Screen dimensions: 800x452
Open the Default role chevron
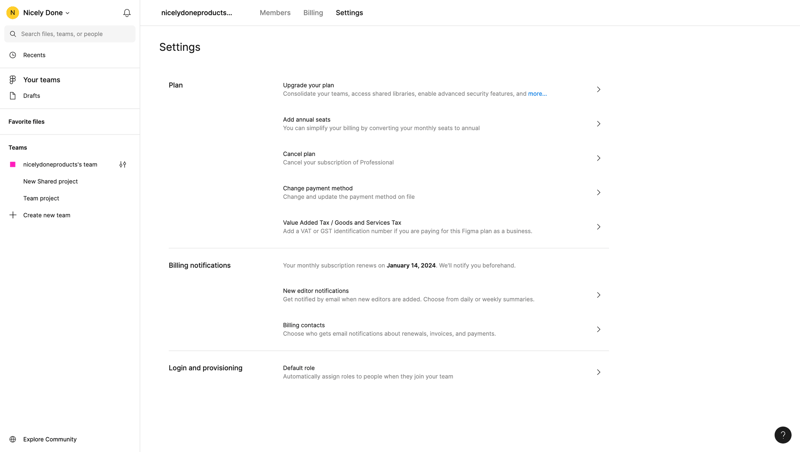(598, 372)
